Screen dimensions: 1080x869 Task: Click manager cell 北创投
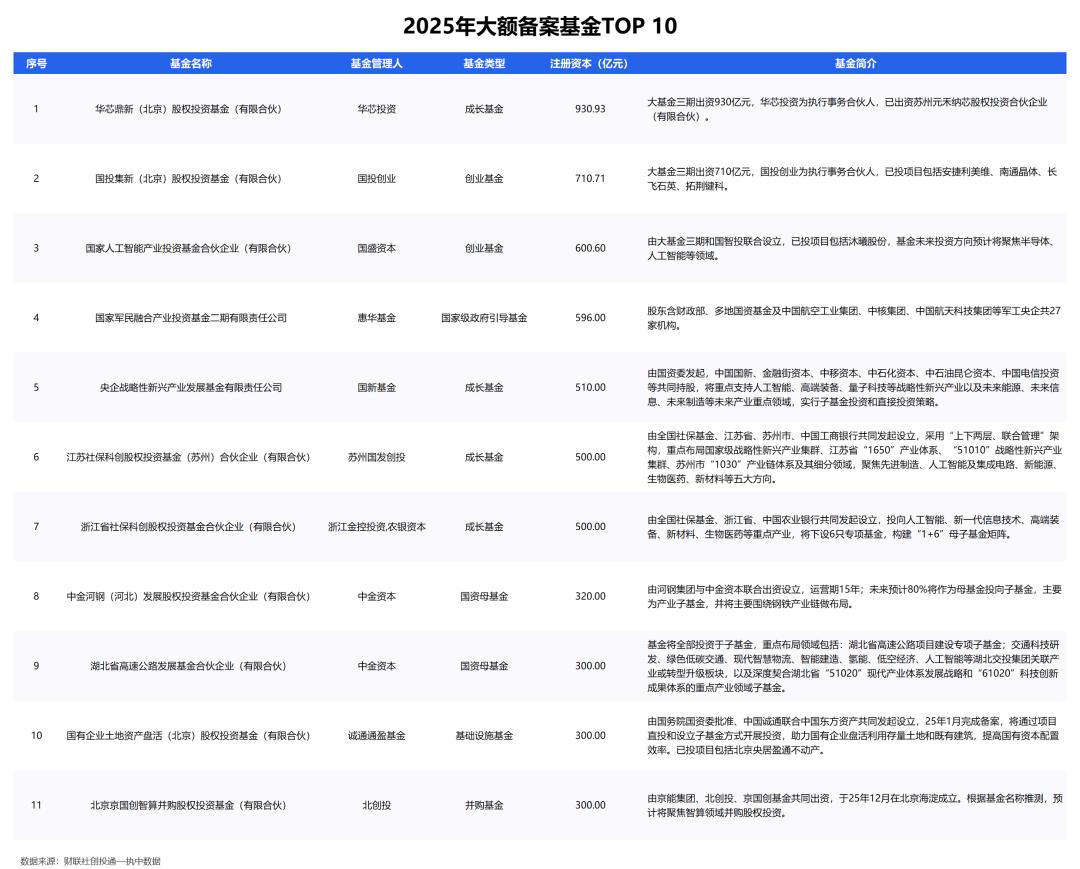[376, 805]
